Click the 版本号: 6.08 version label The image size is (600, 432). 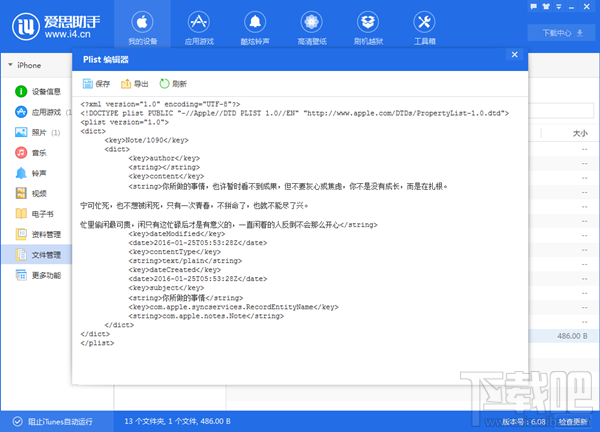(523, 422)
